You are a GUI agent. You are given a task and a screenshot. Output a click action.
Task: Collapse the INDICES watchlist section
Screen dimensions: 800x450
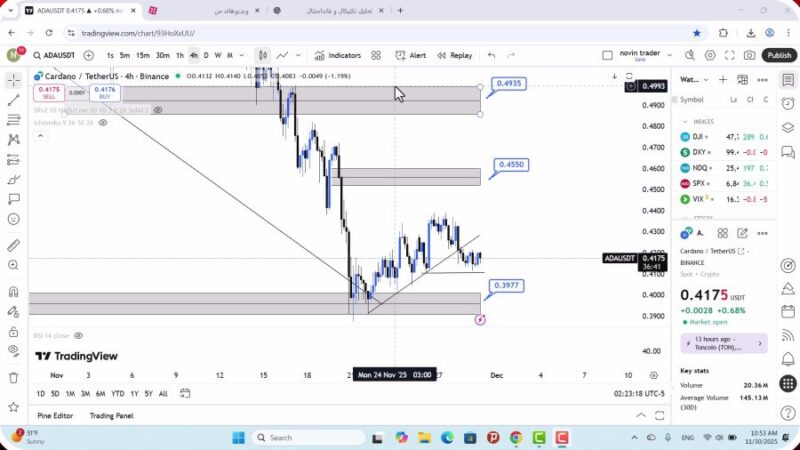tap(685, 121)
